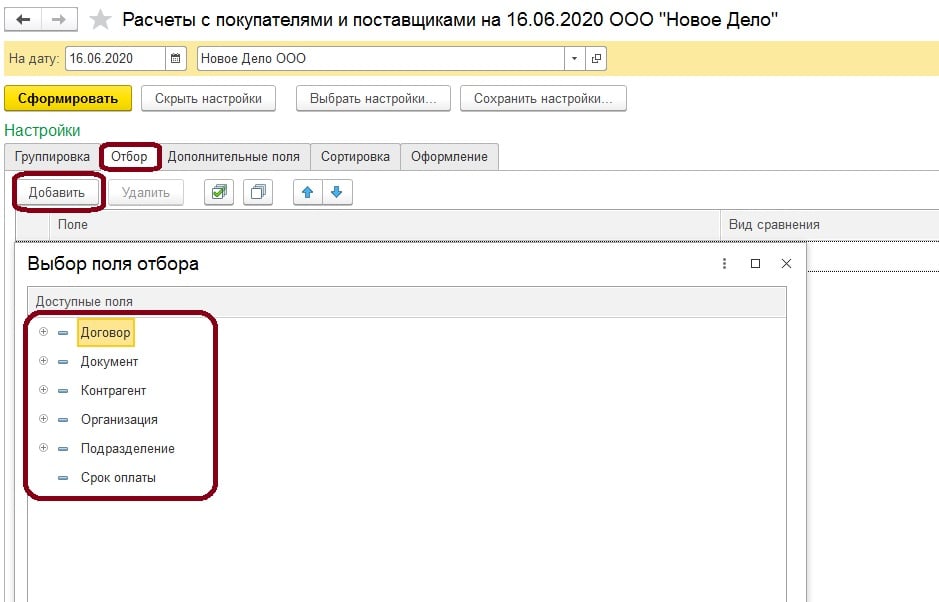The width and height of the screenshot is (939, 602).
Task: Check all filter rows icon
Action: point(218,192)
